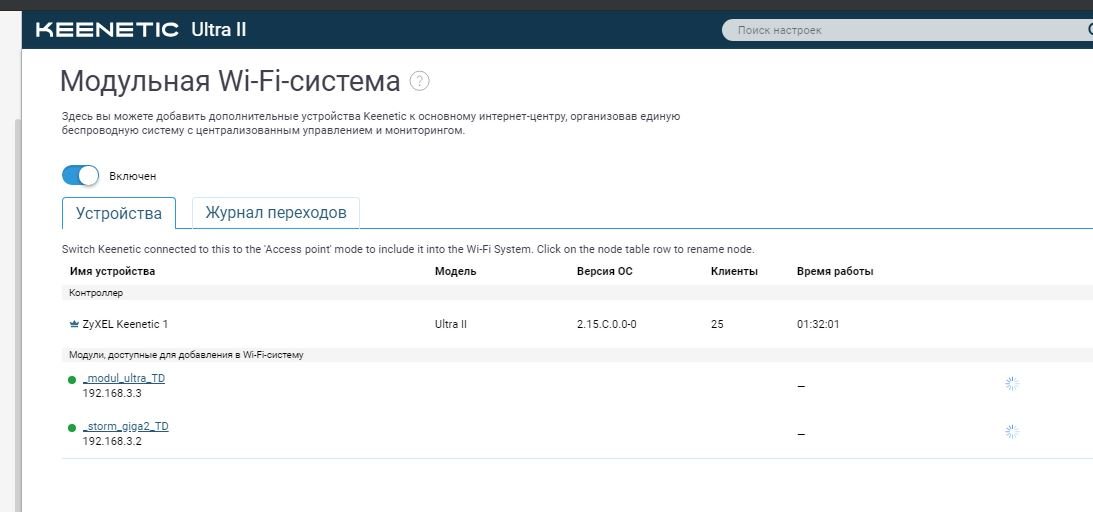Click the Включен label beside the switch

[x=132, y=176]
